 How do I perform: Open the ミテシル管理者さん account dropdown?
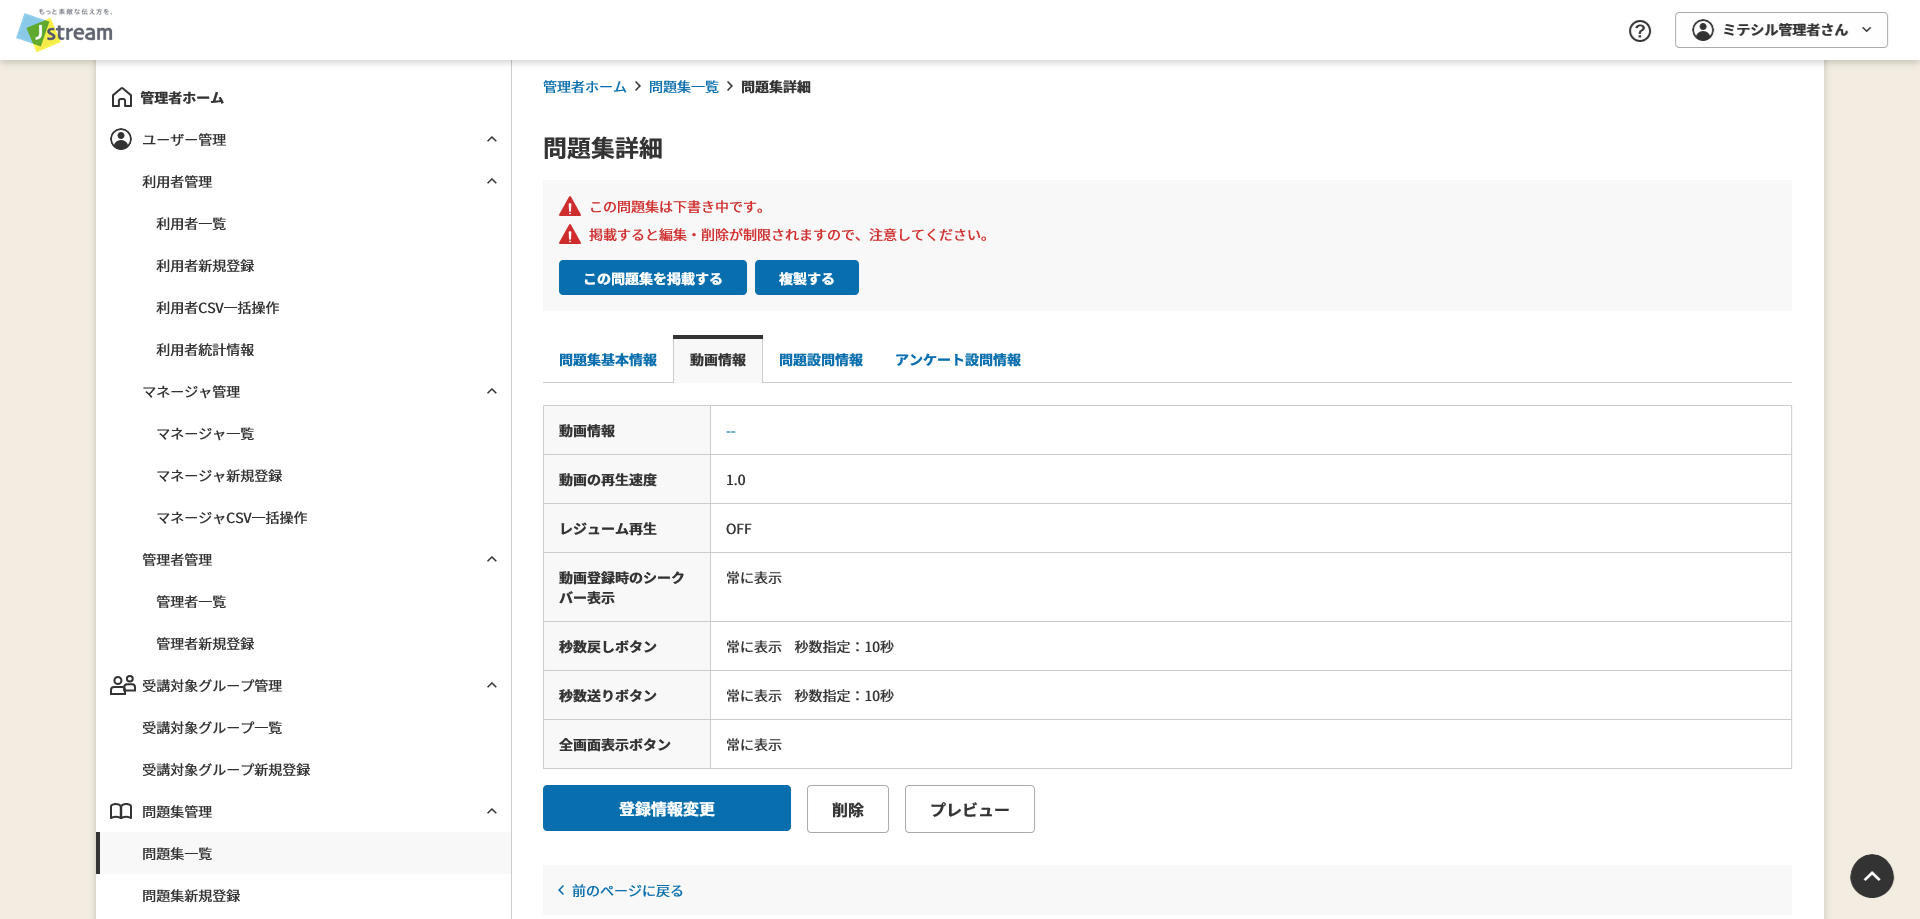coord(1781,30)
